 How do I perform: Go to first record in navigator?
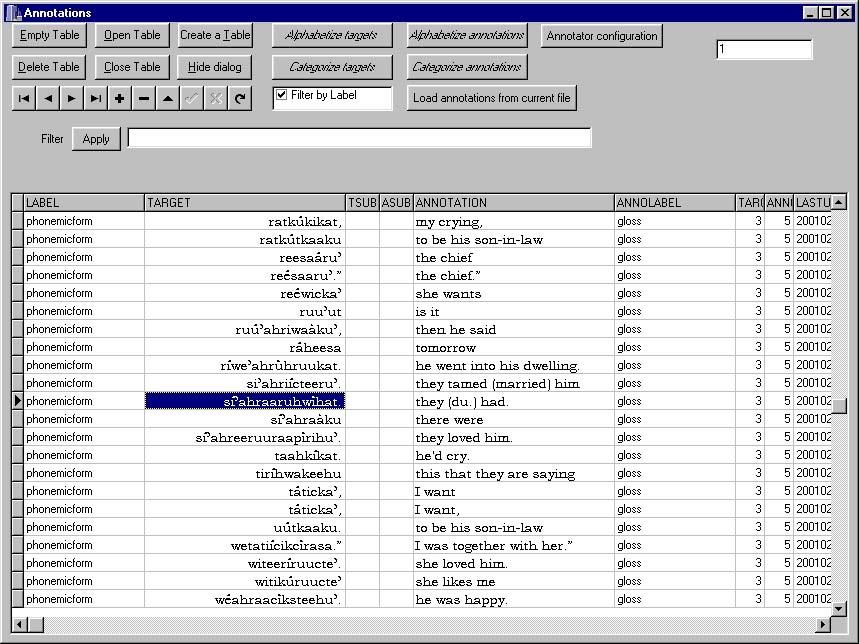pos(24,98)
